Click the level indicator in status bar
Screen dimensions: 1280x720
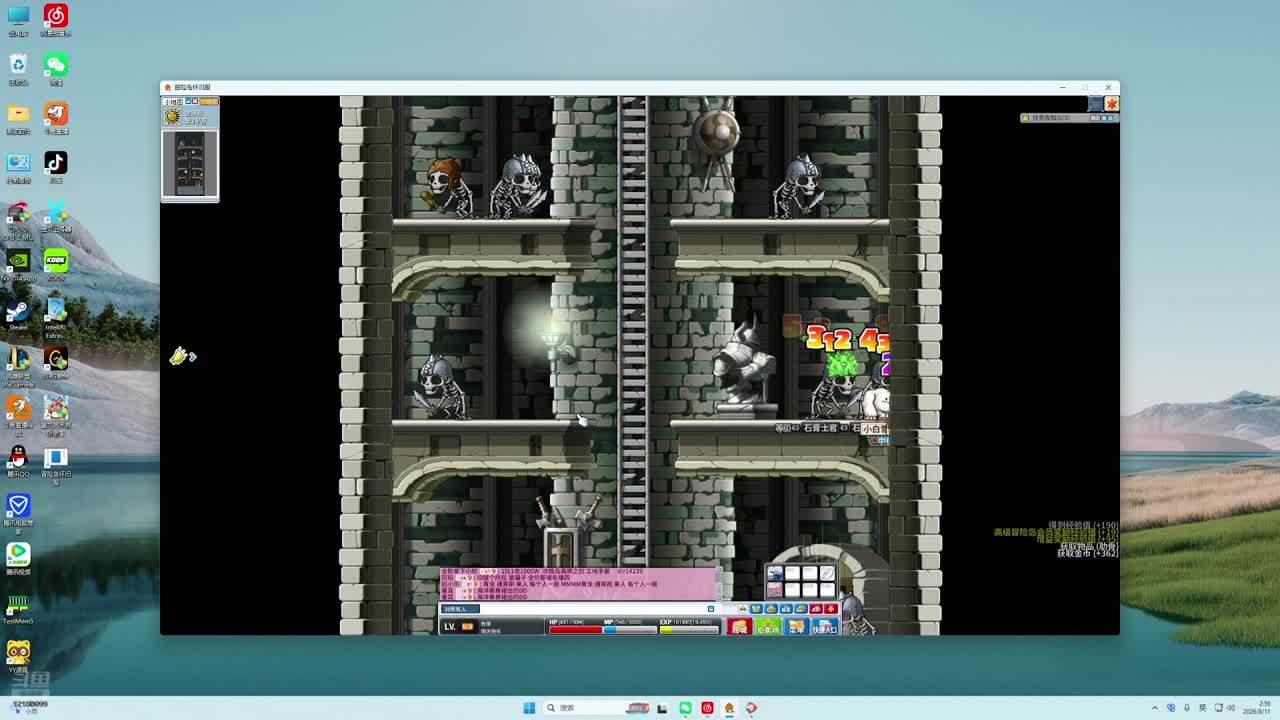pos(458,626)
